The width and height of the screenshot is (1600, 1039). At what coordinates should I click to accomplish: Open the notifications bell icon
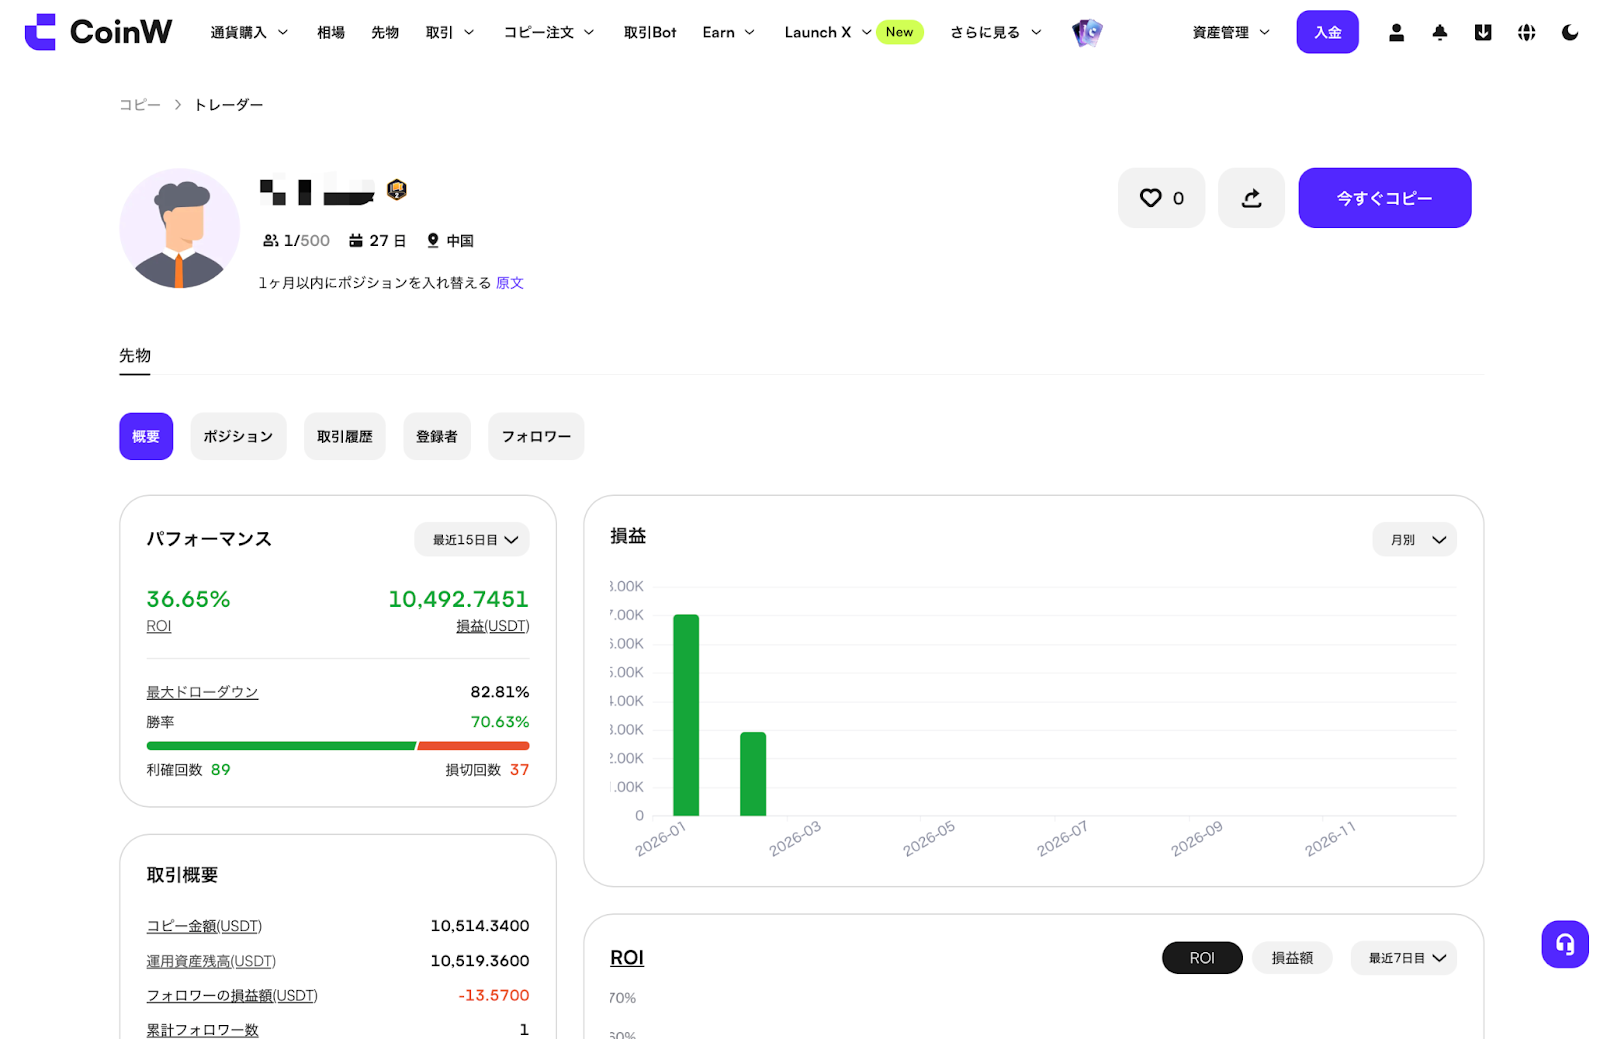(1439, 32)
